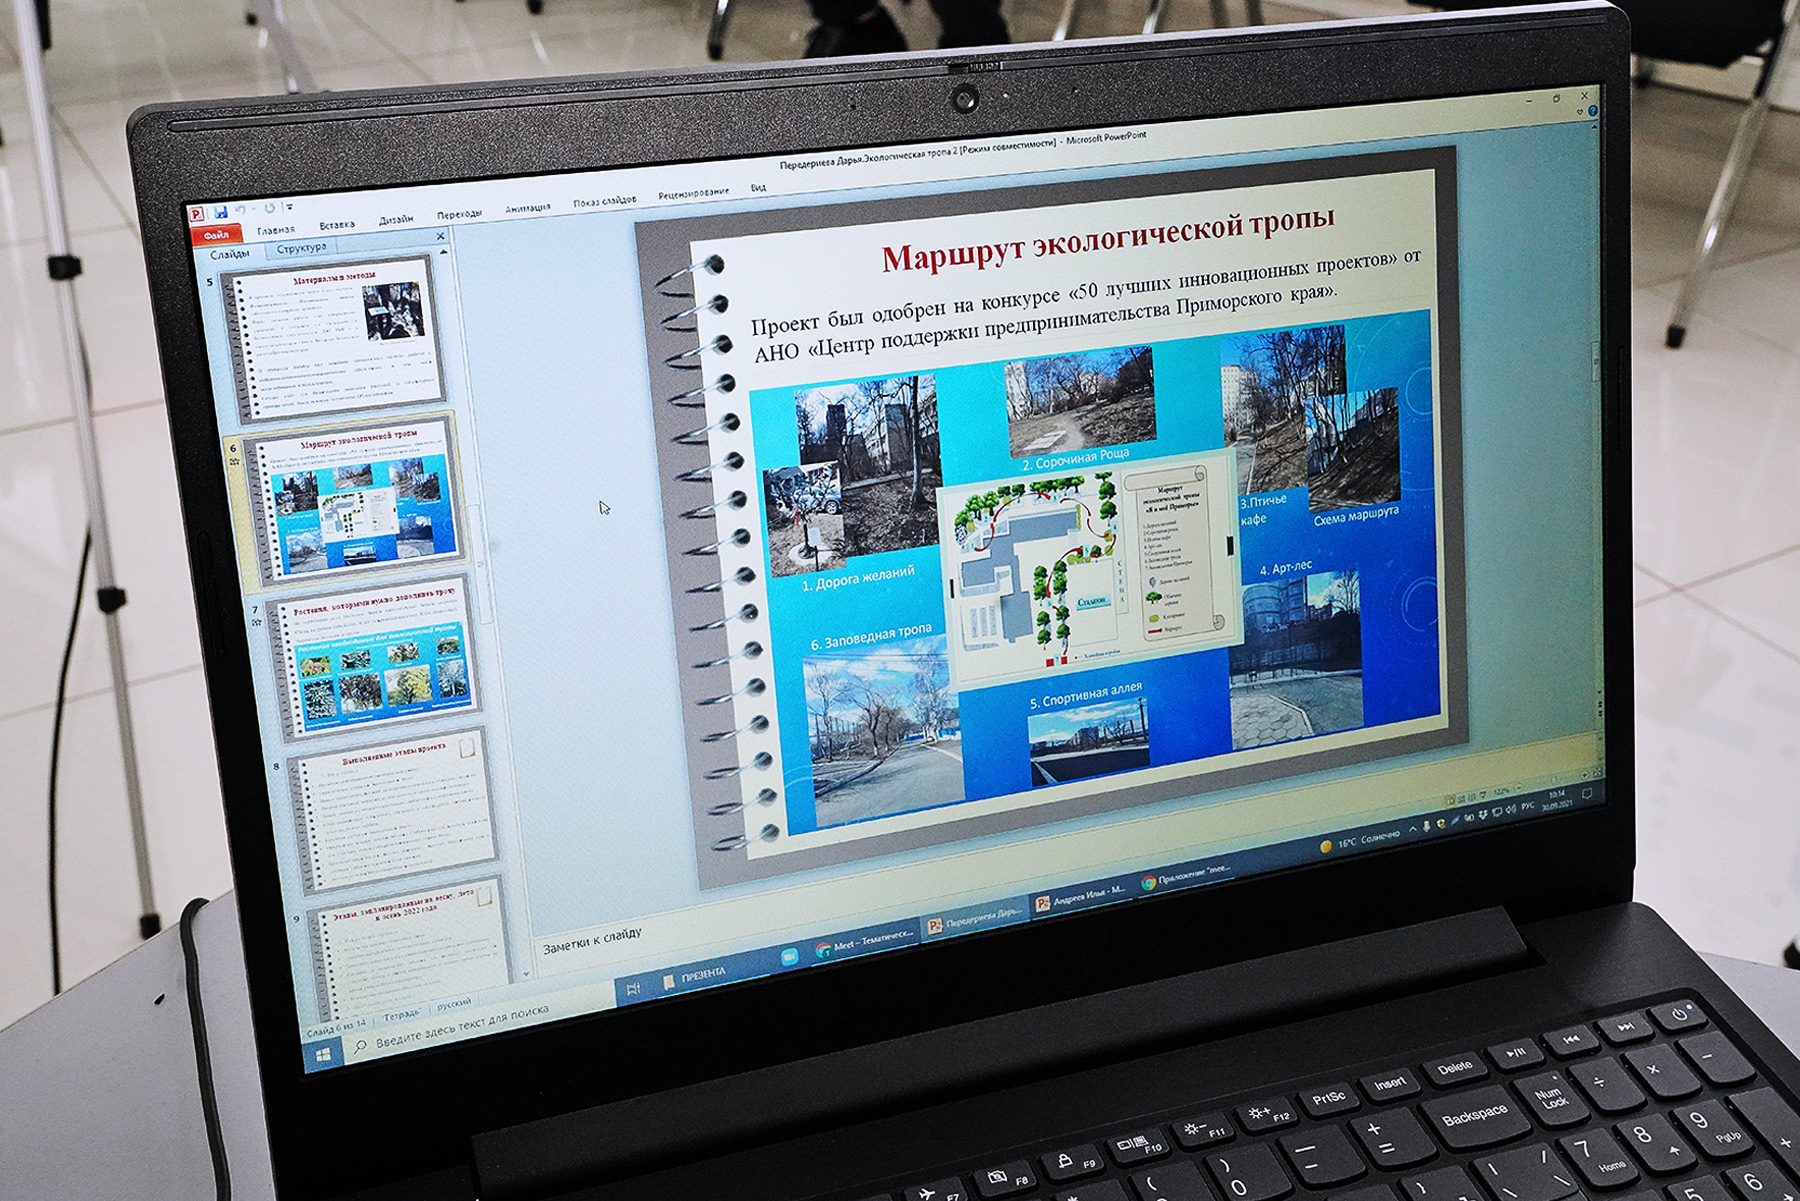This screenshot has width=1800, height=1201.
Task: Expand hidden system tray icons chevron
Action: [x=1412, y=829]
